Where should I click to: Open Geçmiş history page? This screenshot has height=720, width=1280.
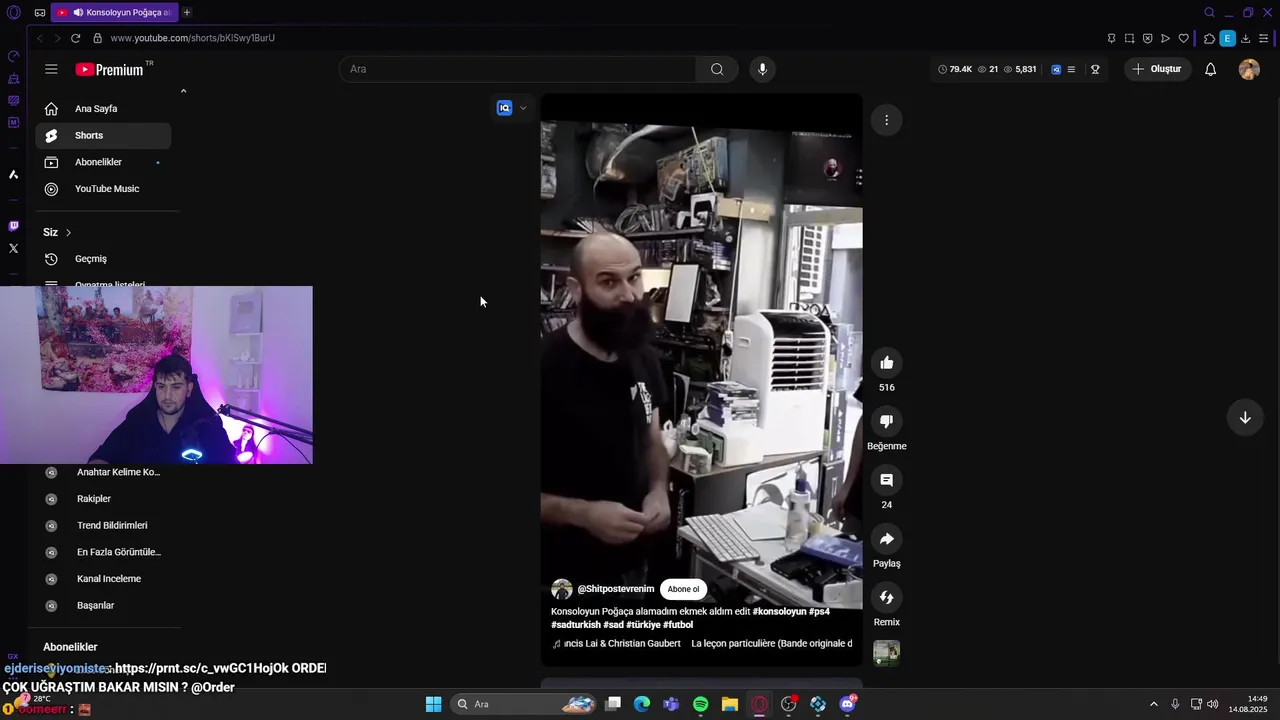tap(103, 259)
